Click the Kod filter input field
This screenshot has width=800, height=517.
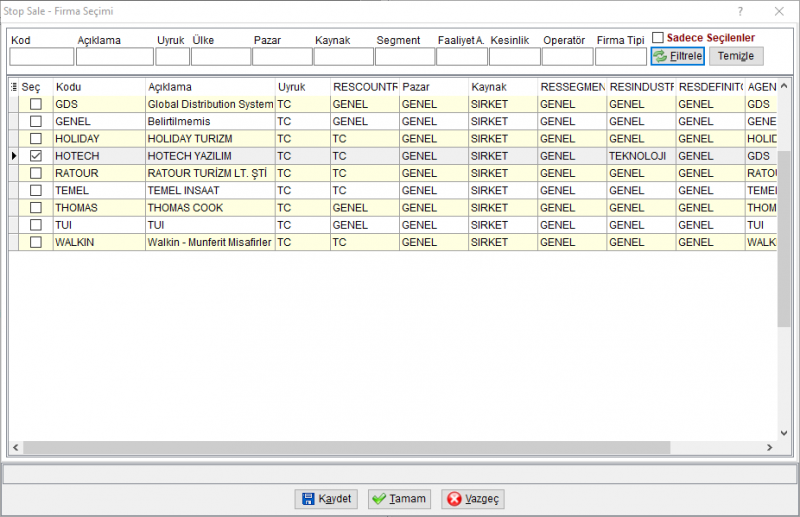point(41,57)
